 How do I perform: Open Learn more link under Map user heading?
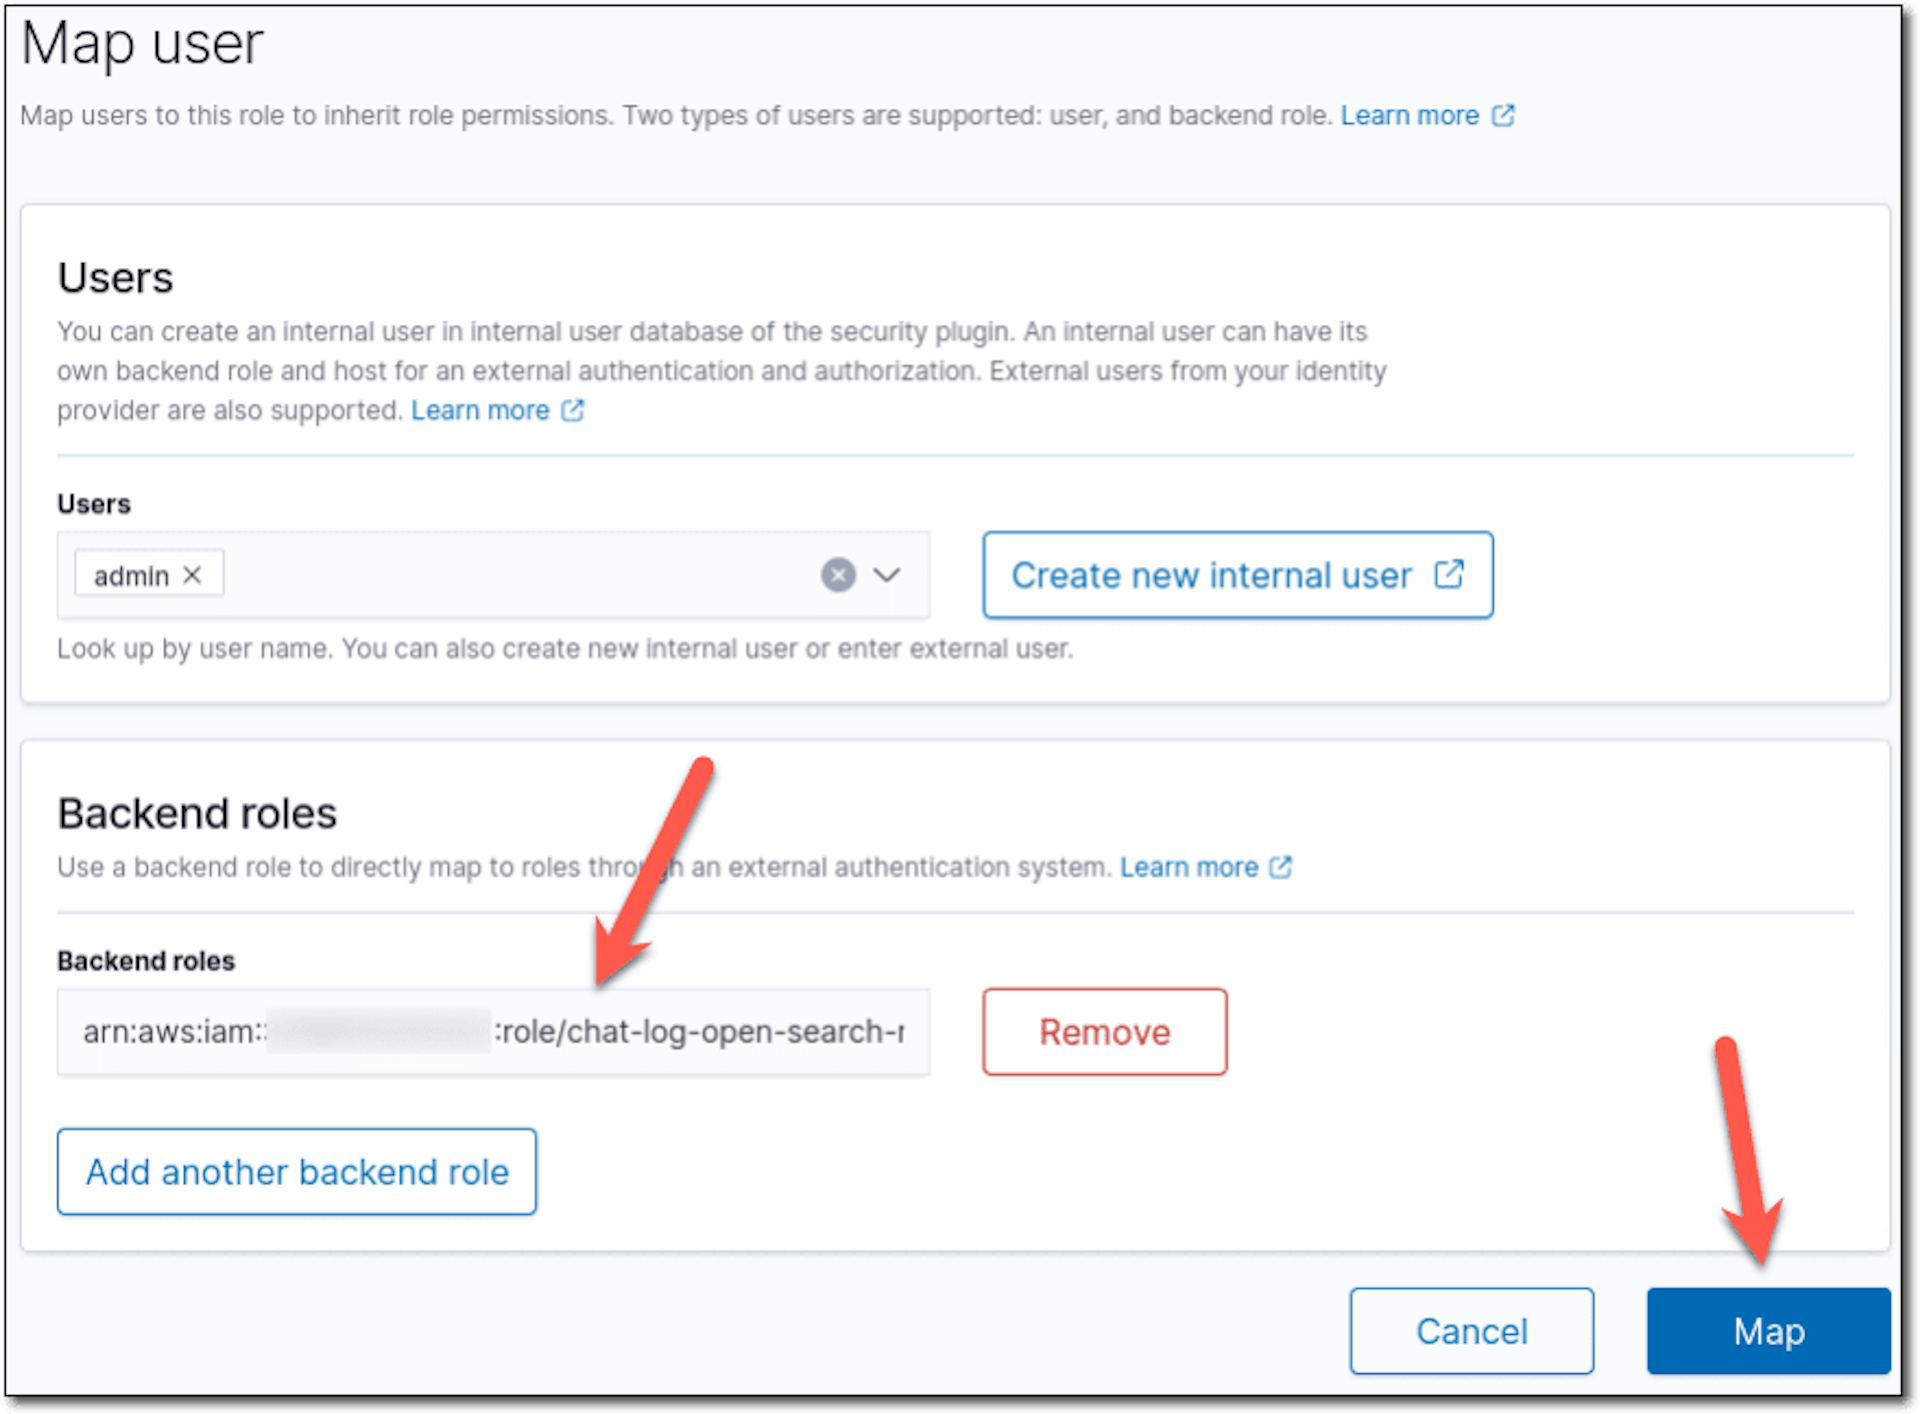point(1409,116)
